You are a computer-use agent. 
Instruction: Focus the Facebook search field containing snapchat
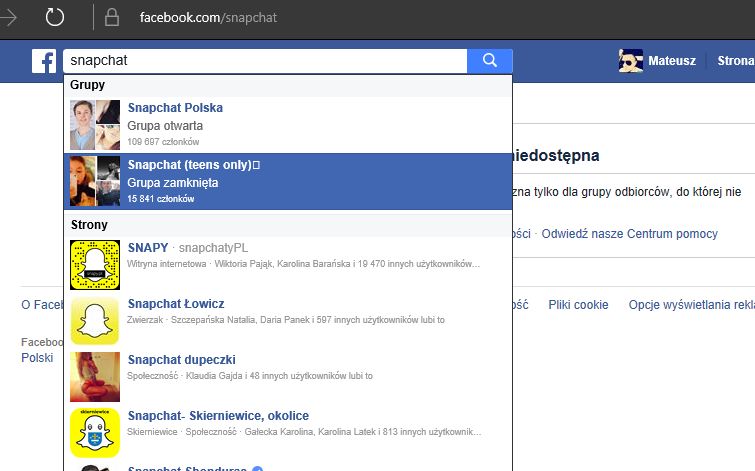click(265, 61)
